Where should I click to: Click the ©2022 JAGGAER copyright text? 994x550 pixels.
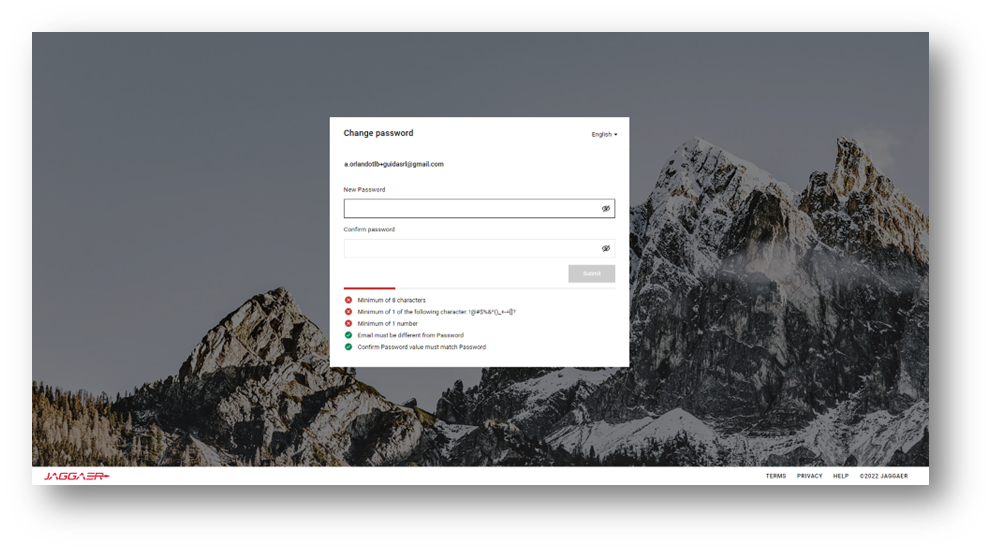pos(883,476)
